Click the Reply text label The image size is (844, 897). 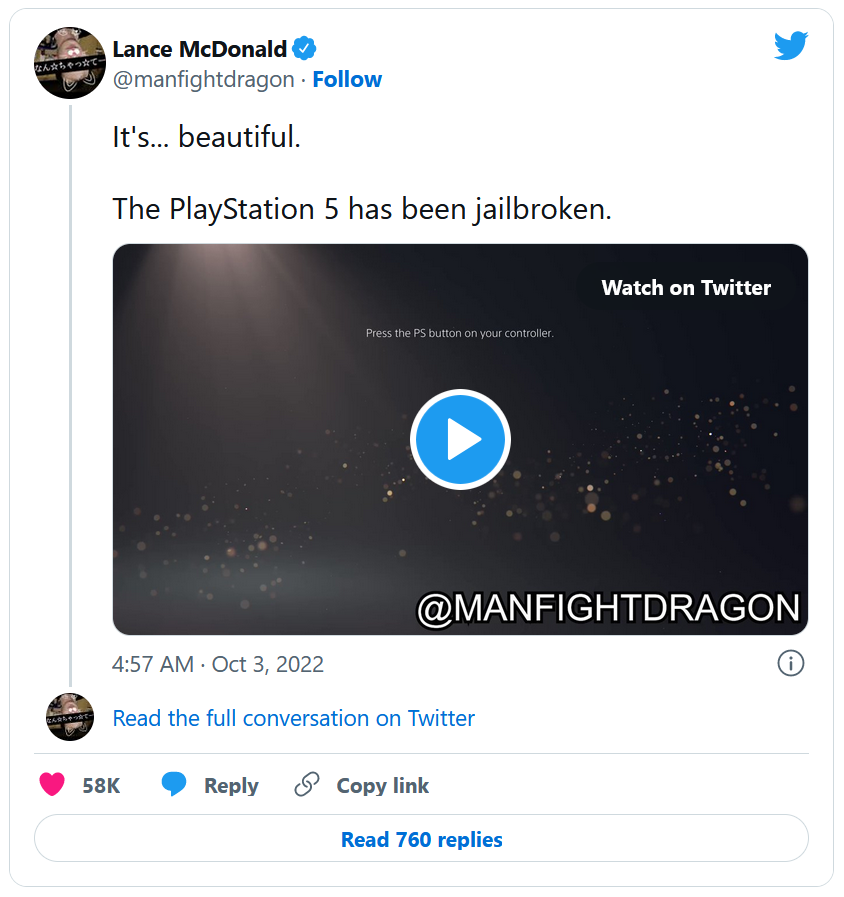(231, 786)
